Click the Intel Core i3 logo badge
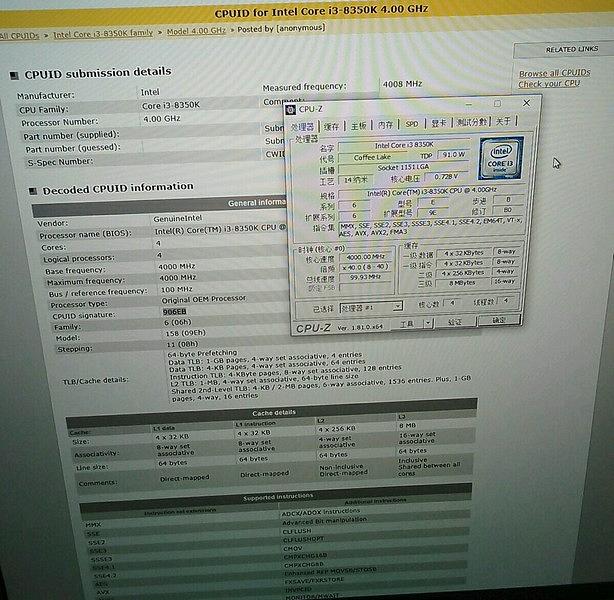This screenshot has height=600, width=614. (x=501, y=158)
